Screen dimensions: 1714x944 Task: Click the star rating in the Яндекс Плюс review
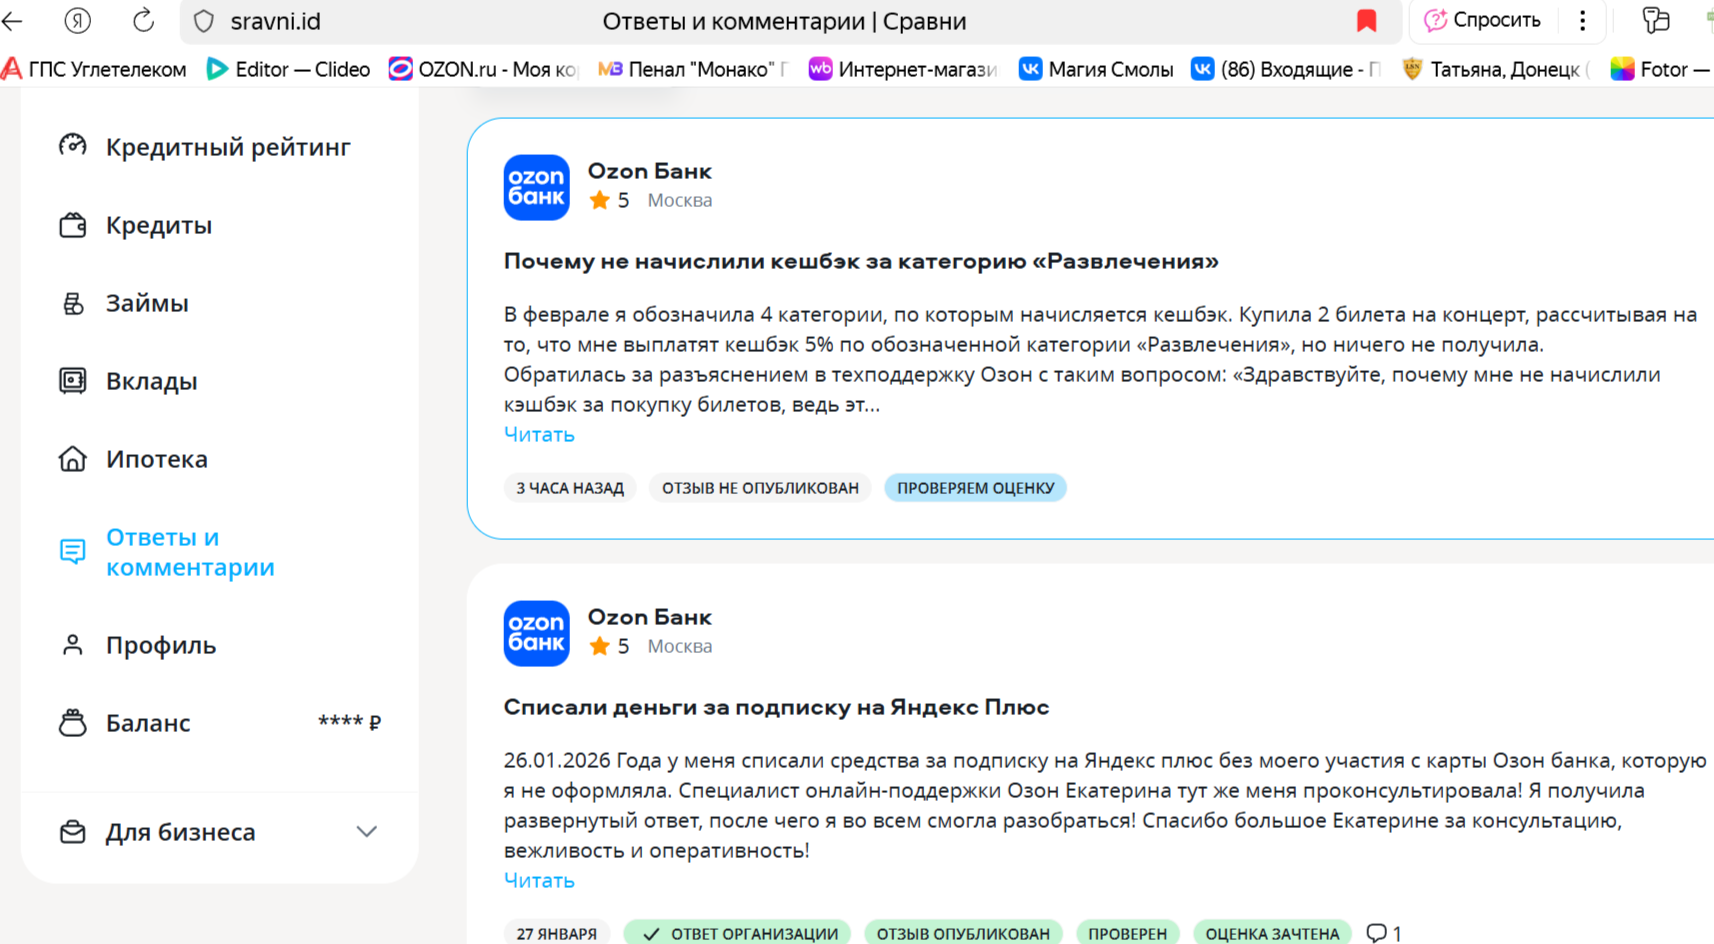coord(609,646)
